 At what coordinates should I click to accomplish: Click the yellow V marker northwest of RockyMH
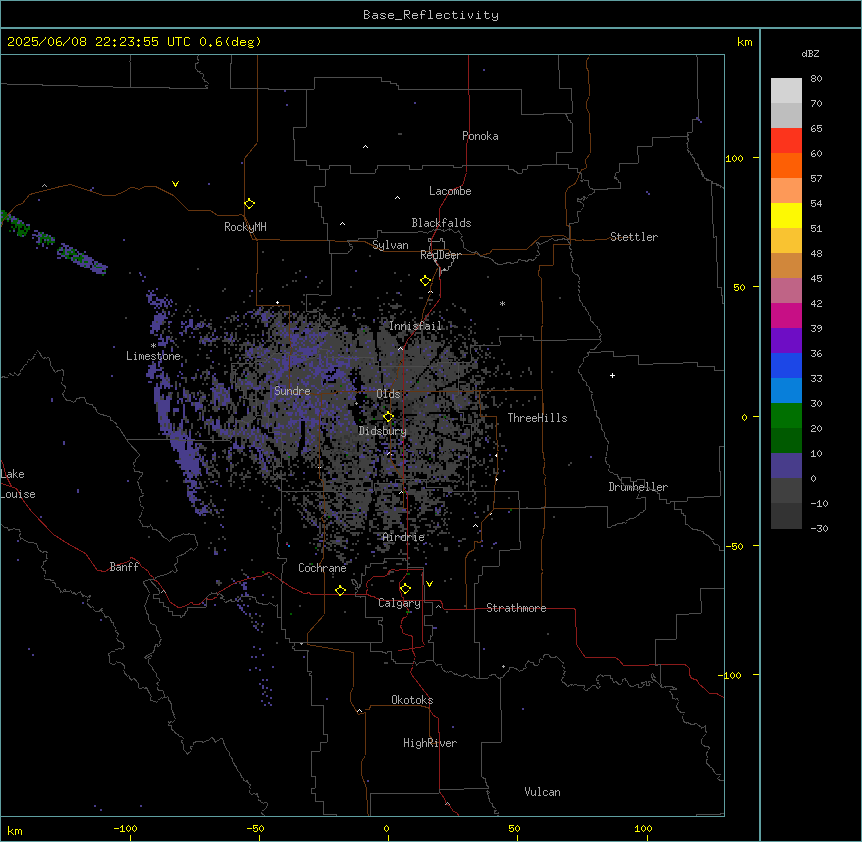[x=175, y=184]
